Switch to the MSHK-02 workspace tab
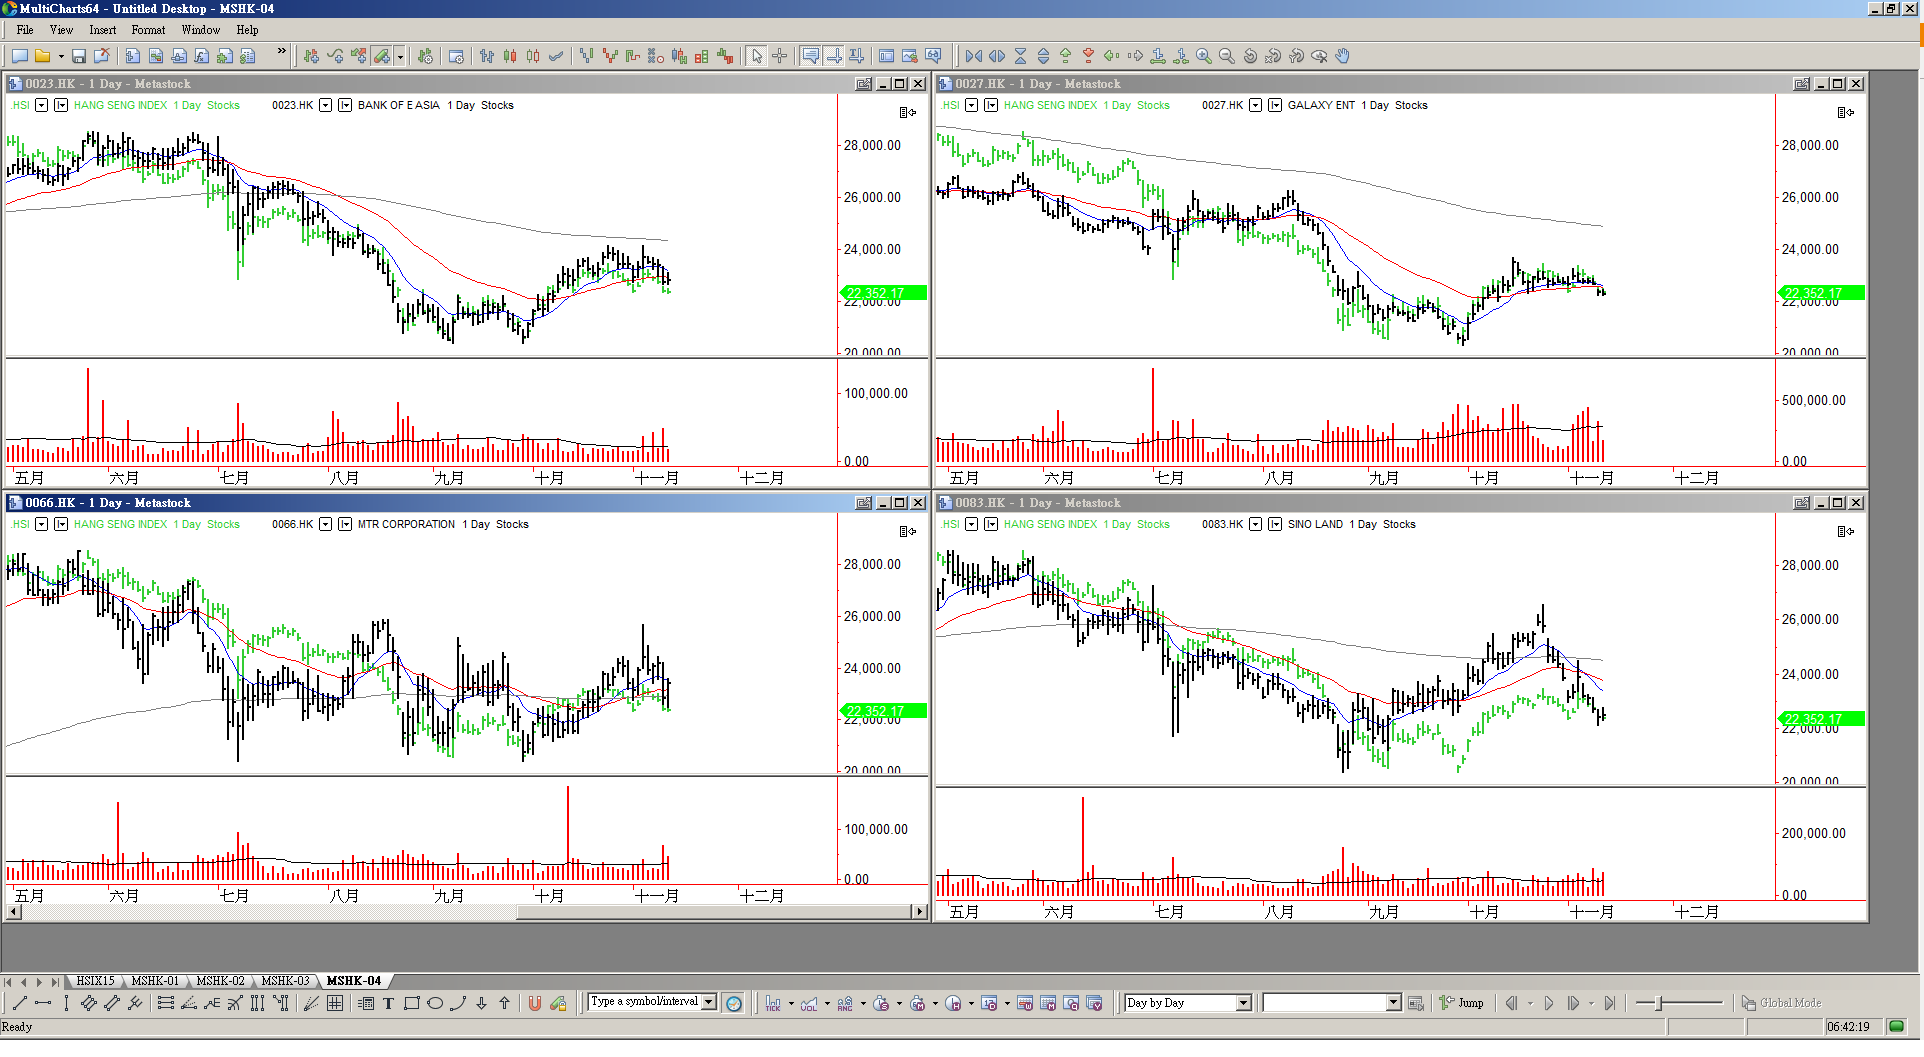The image size is (1924, 1057). [220, 981]
